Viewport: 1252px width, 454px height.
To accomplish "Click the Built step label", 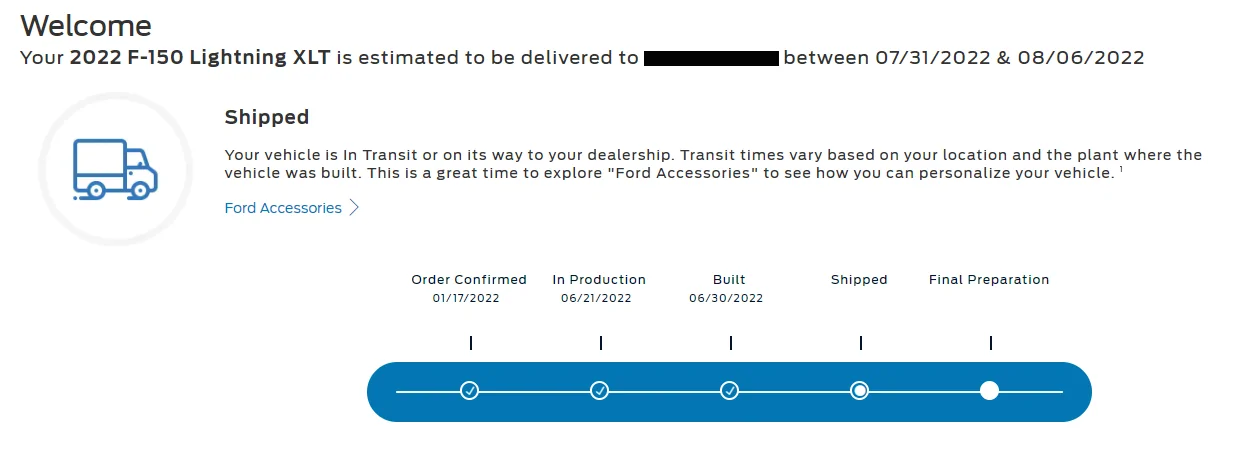I will coord(729,280).
